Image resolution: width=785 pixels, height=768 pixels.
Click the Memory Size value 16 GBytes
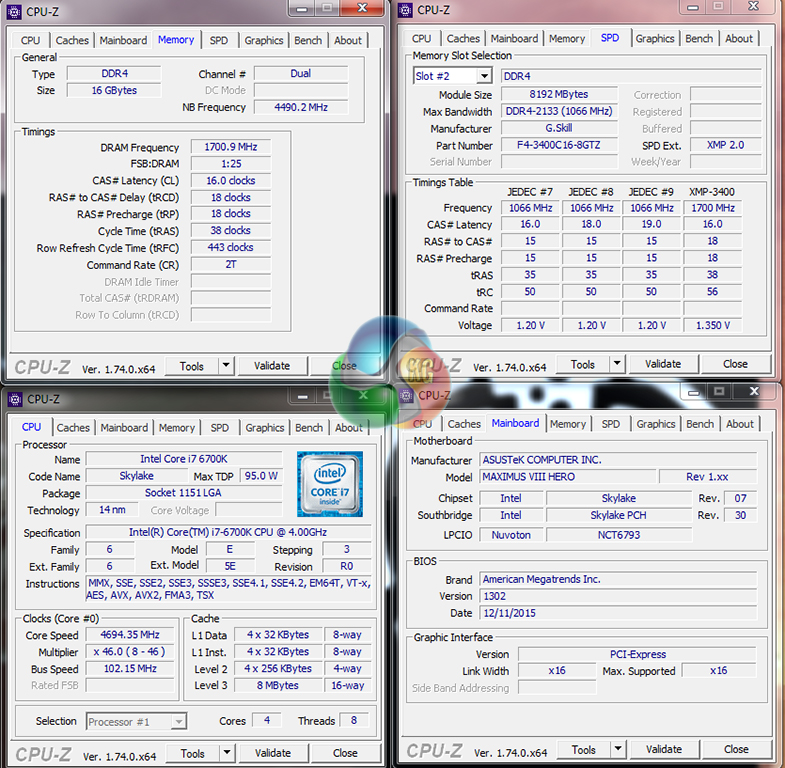pos(114,90)
